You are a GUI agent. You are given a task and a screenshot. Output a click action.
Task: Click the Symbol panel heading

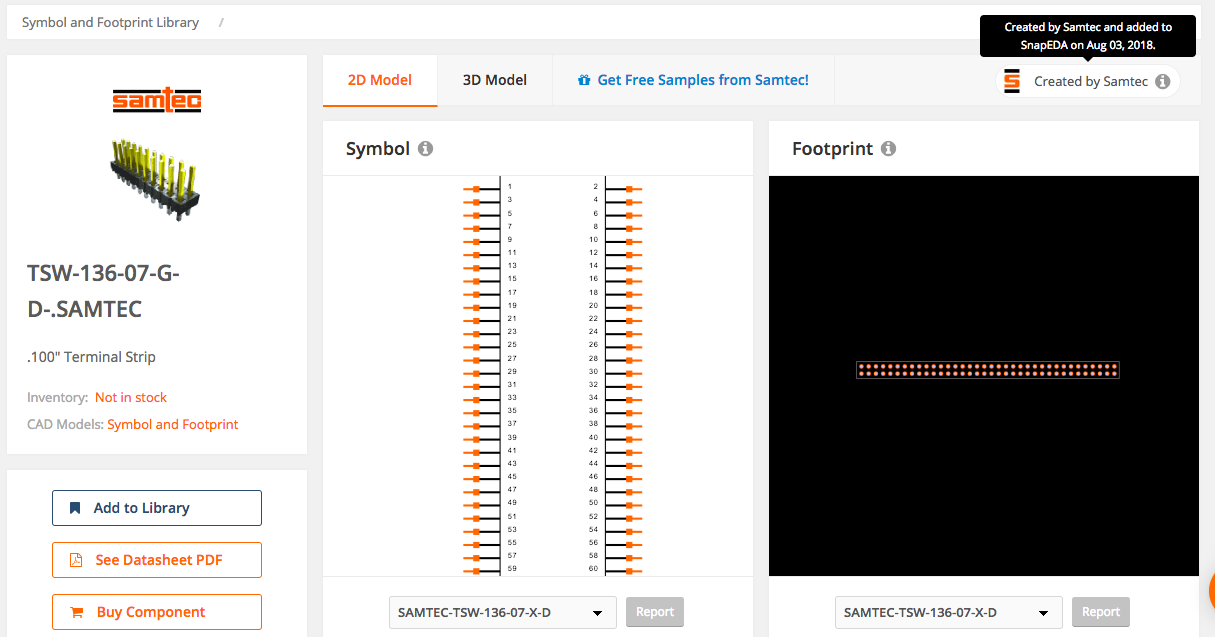pyautogui.click(x=378, y=149)
